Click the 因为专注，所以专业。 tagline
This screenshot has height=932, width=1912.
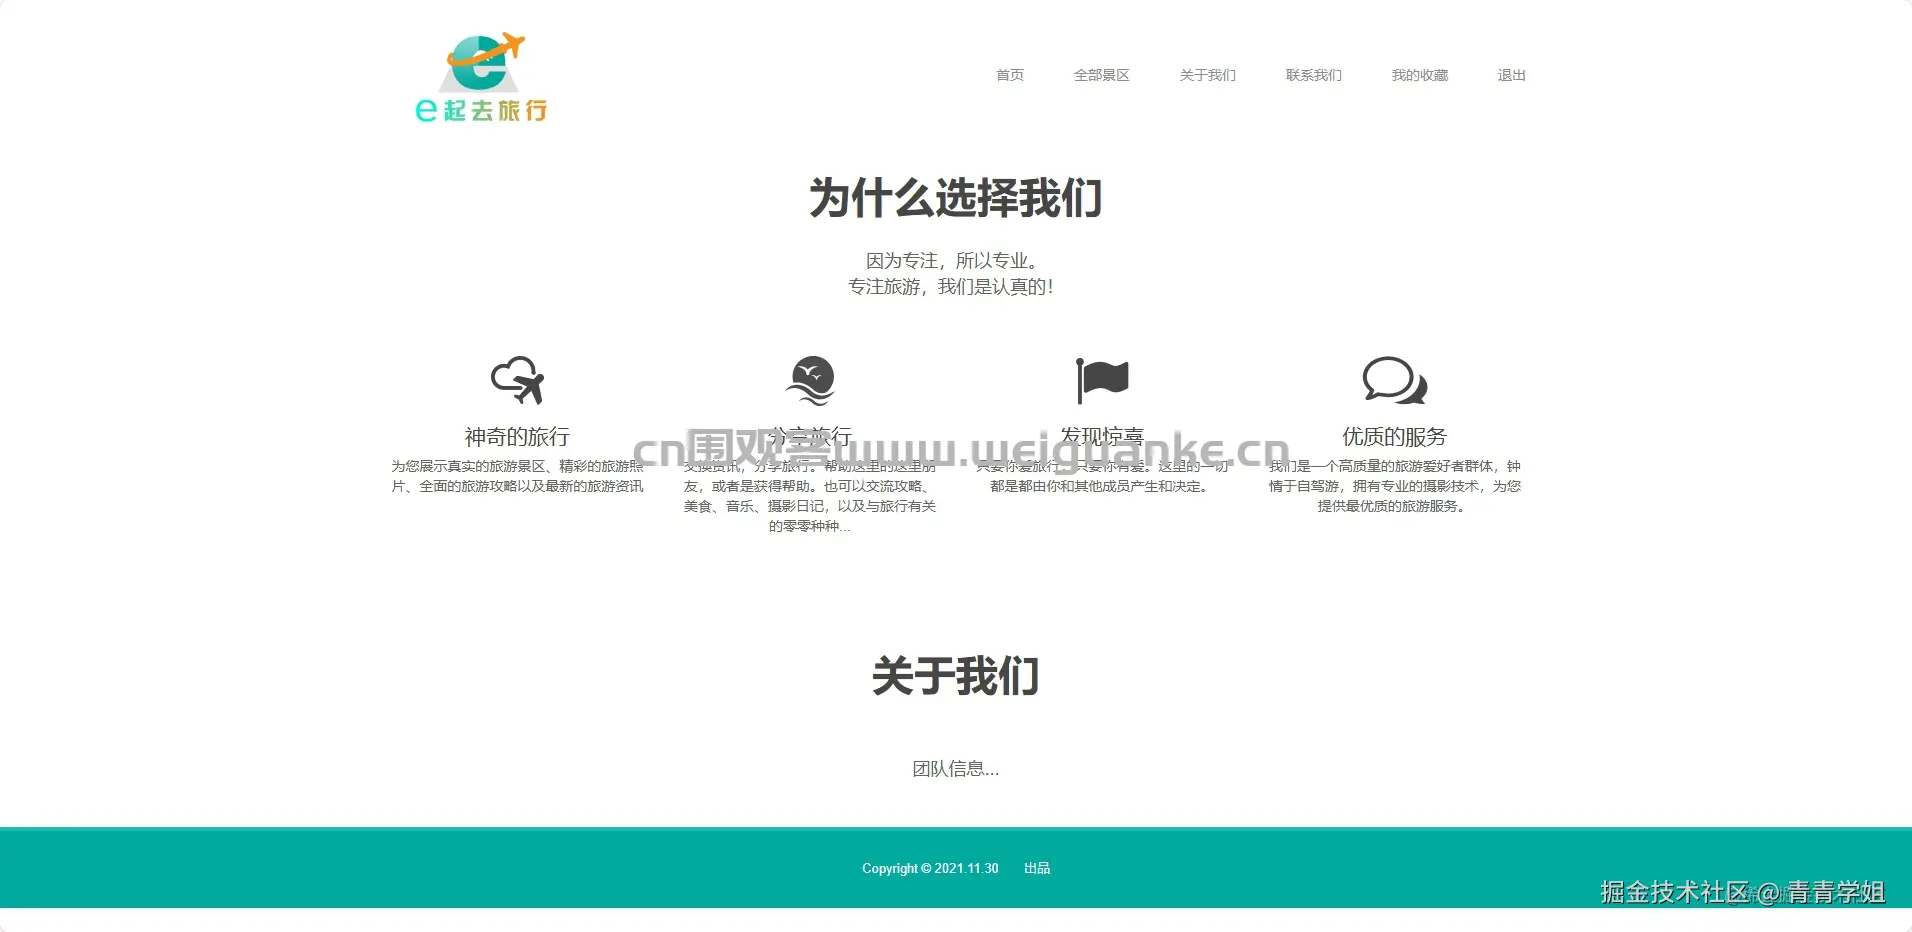956,261
